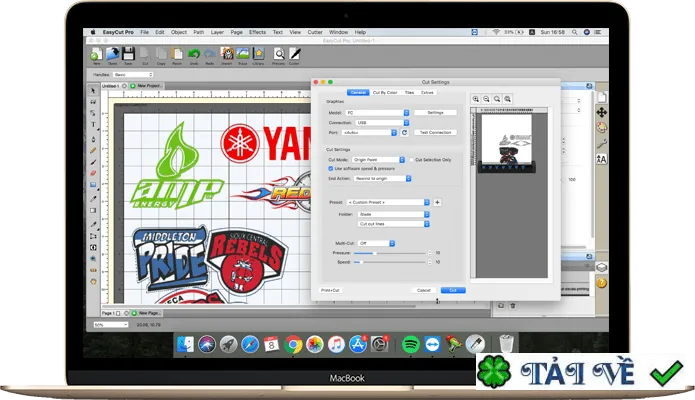Select the pencil draw tool
The height and width of the screenshot is (400, 695).
coord(93,151)
